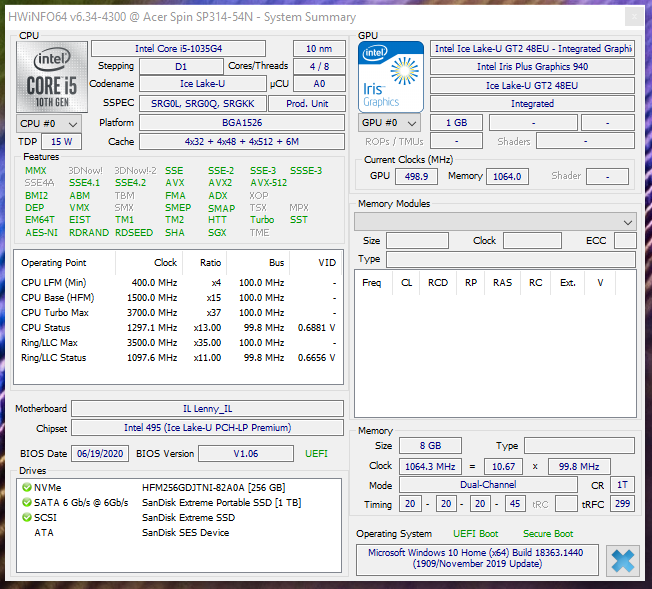Image resolution: width=652 pixels, height=589 pixels.
Task: Click the SATA drive green status icon
Action: 26,503
